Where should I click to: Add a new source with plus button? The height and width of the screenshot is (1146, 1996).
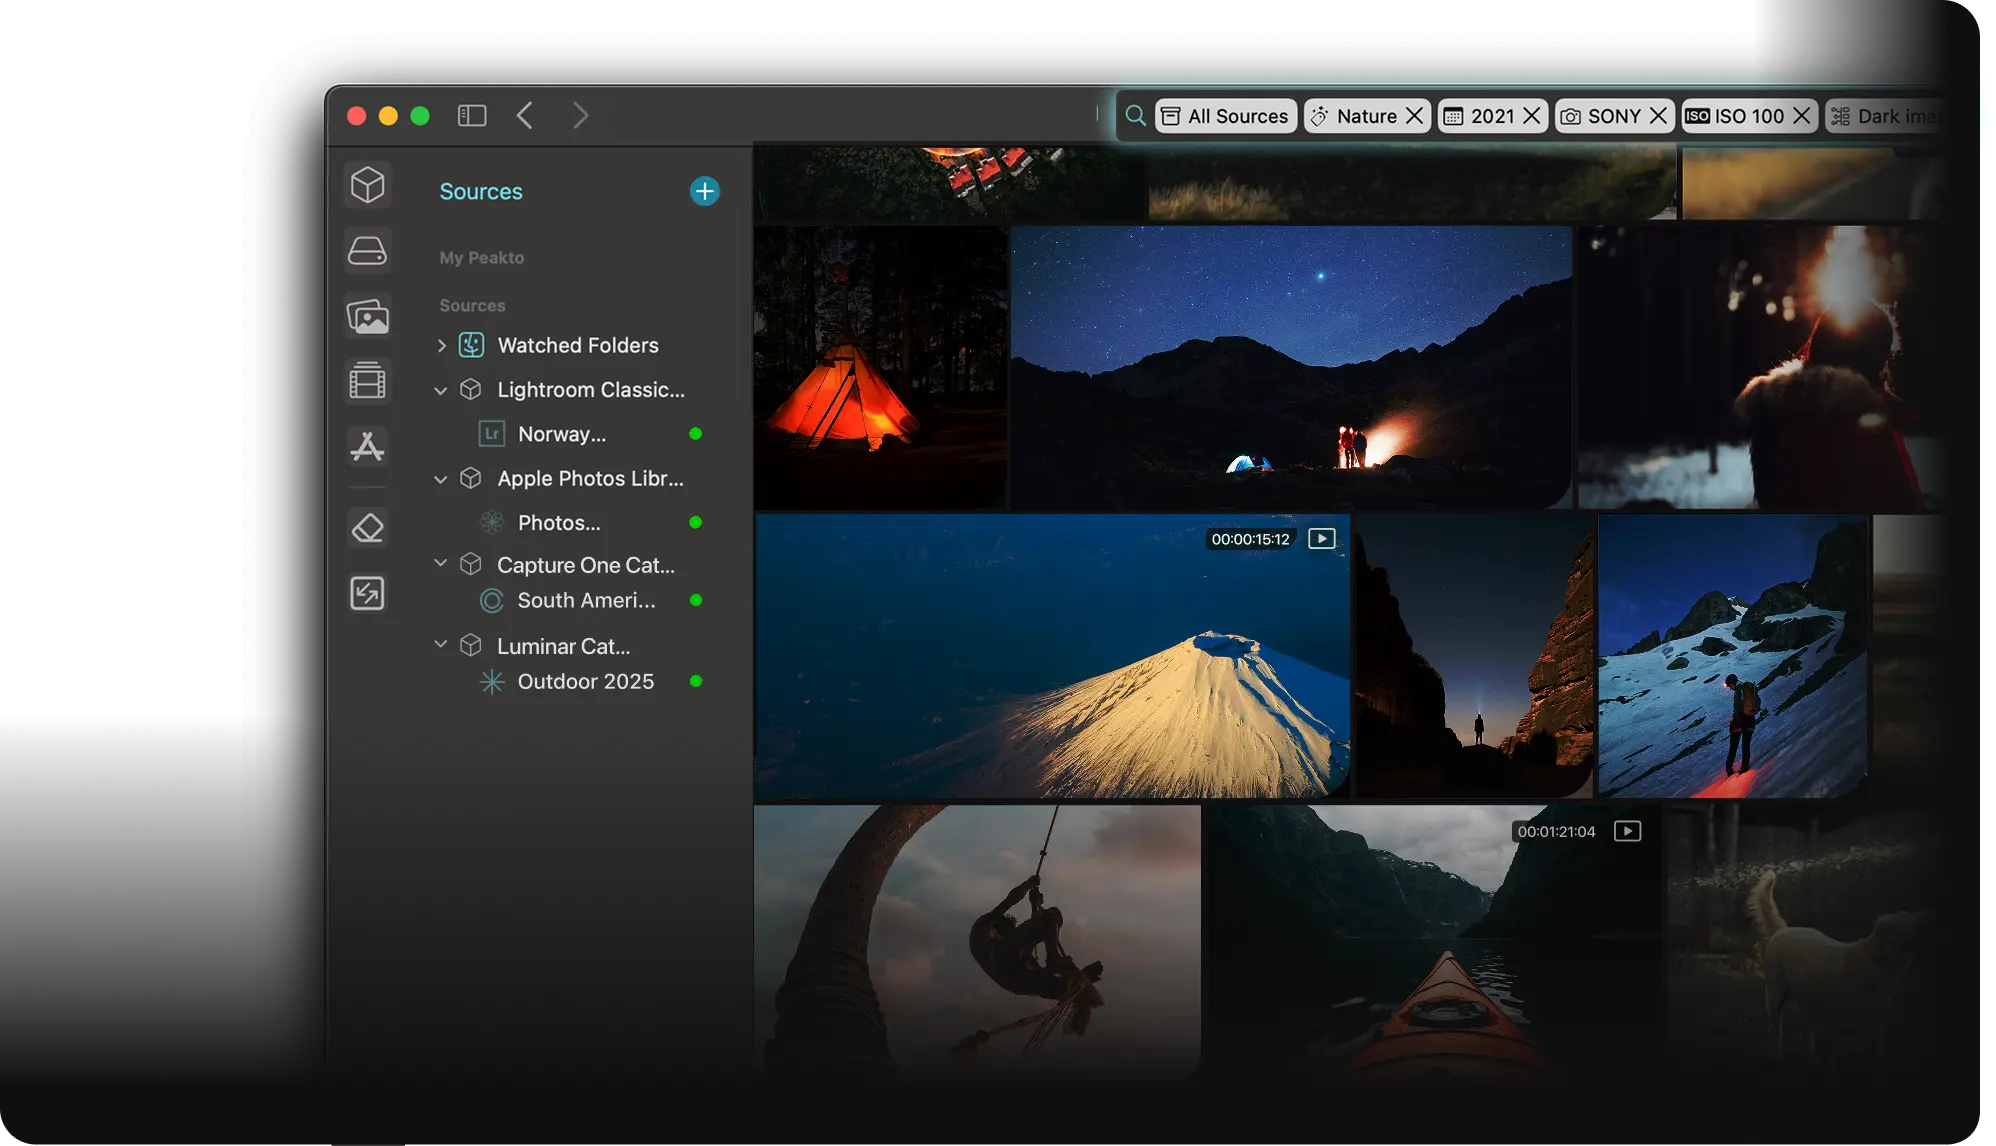(704, 191)
